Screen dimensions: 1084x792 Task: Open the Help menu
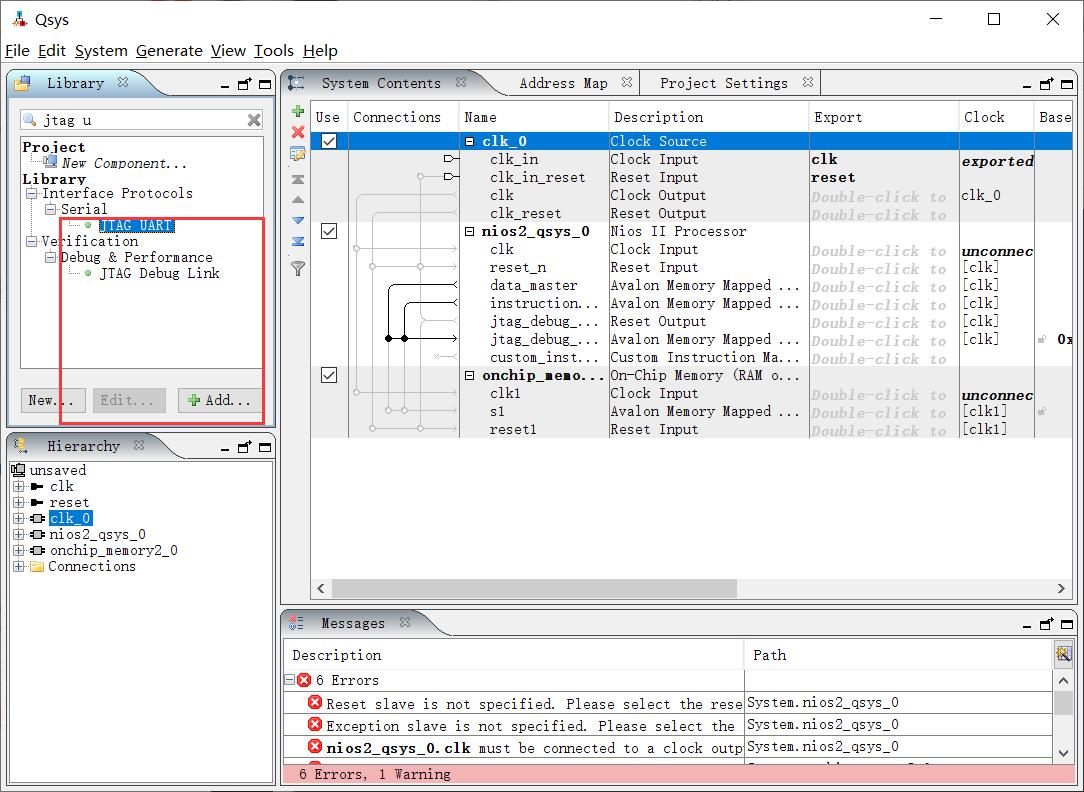(320, 50)
